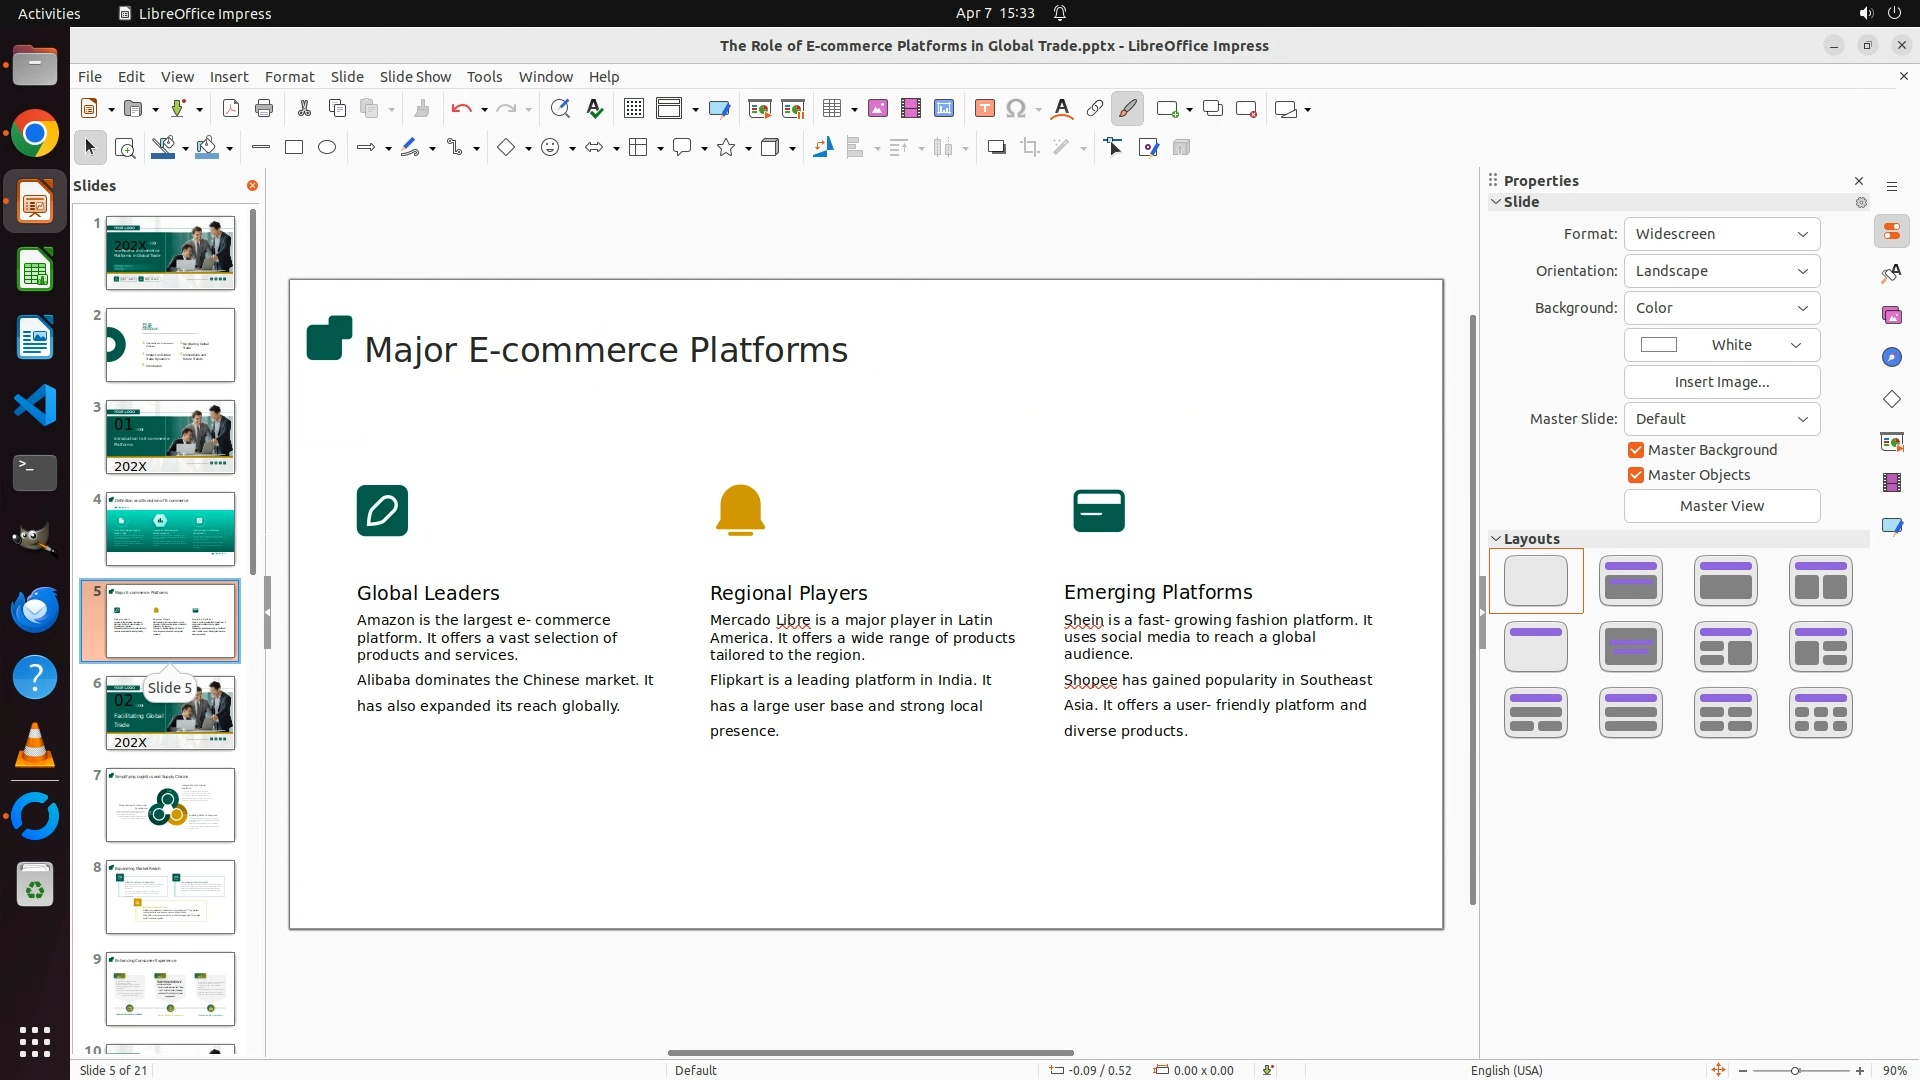Collapse the Layouts section expander
Image resolution: width=1920 pixels, height=1080 pixels.
(x=1496, y=539)
